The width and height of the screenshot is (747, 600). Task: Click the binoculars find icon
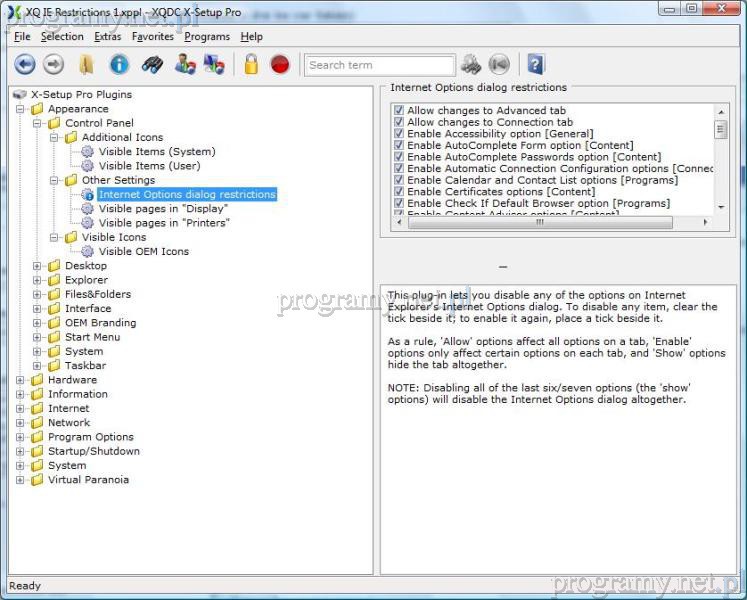pos(151,65)
